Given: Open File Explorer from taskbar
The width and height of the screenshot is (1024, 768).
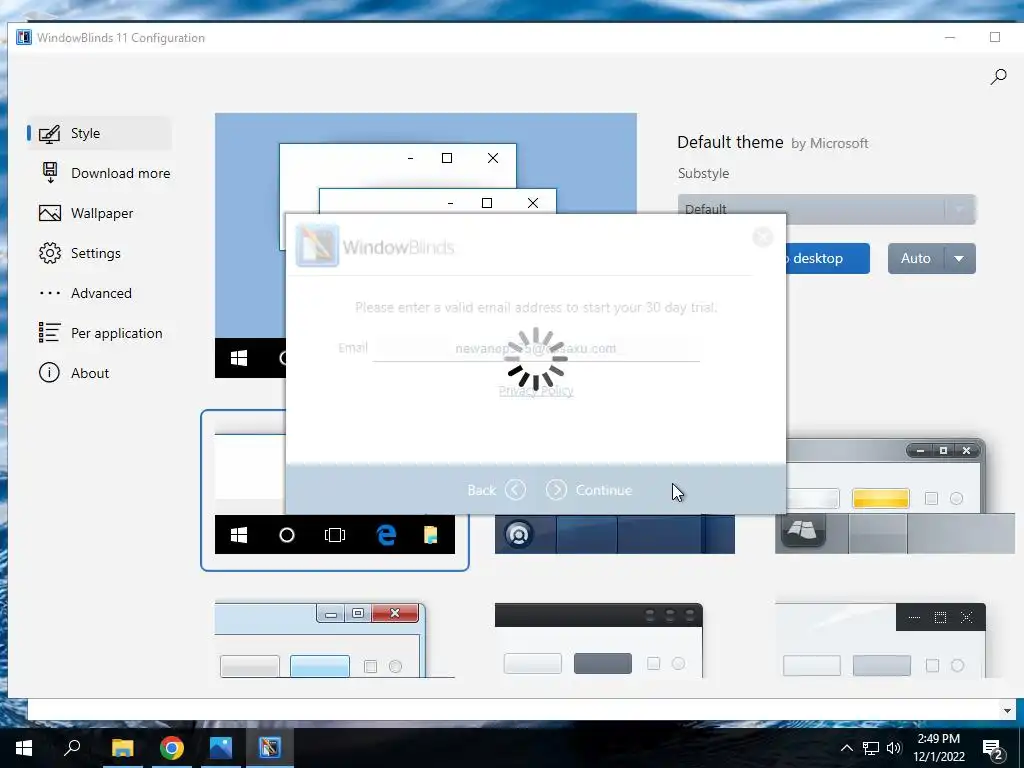Looking at the screenshot, I should pyautogui.click(x=122, y=748).
